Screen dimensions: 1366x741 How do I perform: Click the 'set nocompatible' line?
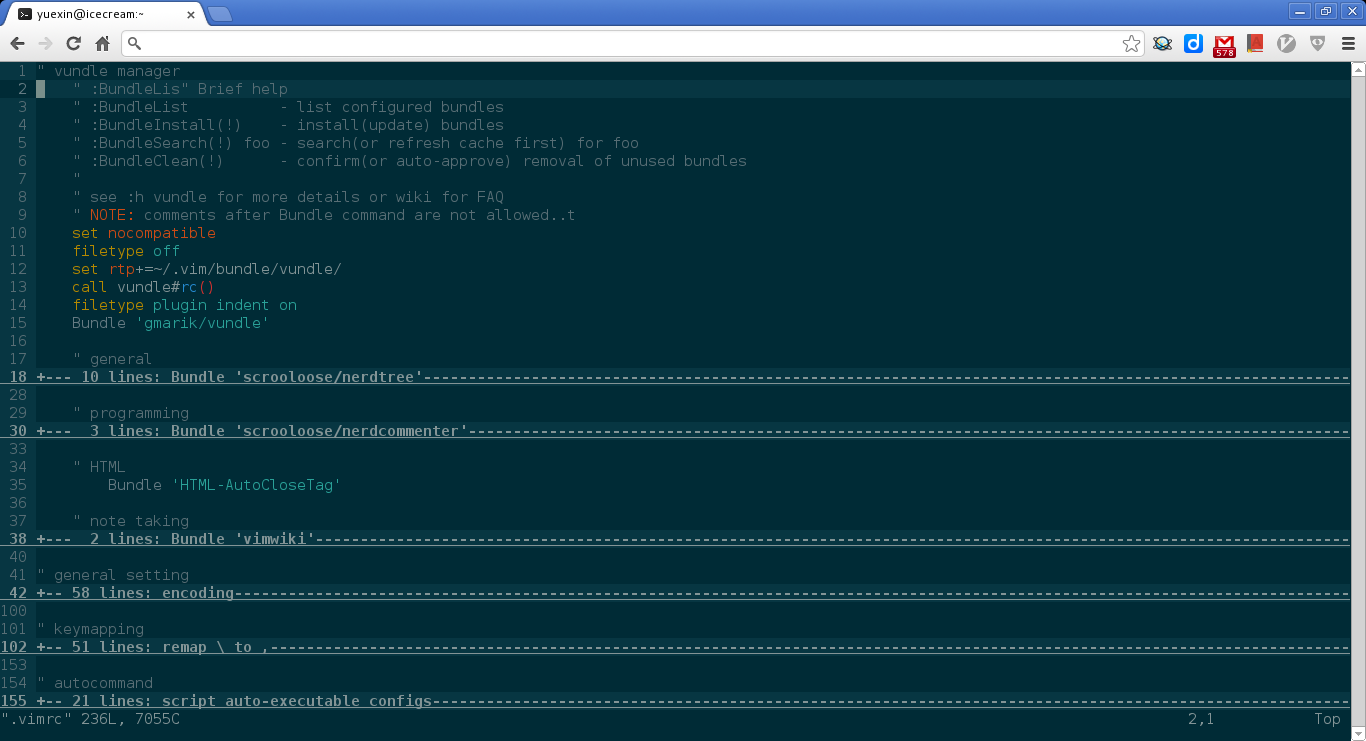tap(144, 233)
